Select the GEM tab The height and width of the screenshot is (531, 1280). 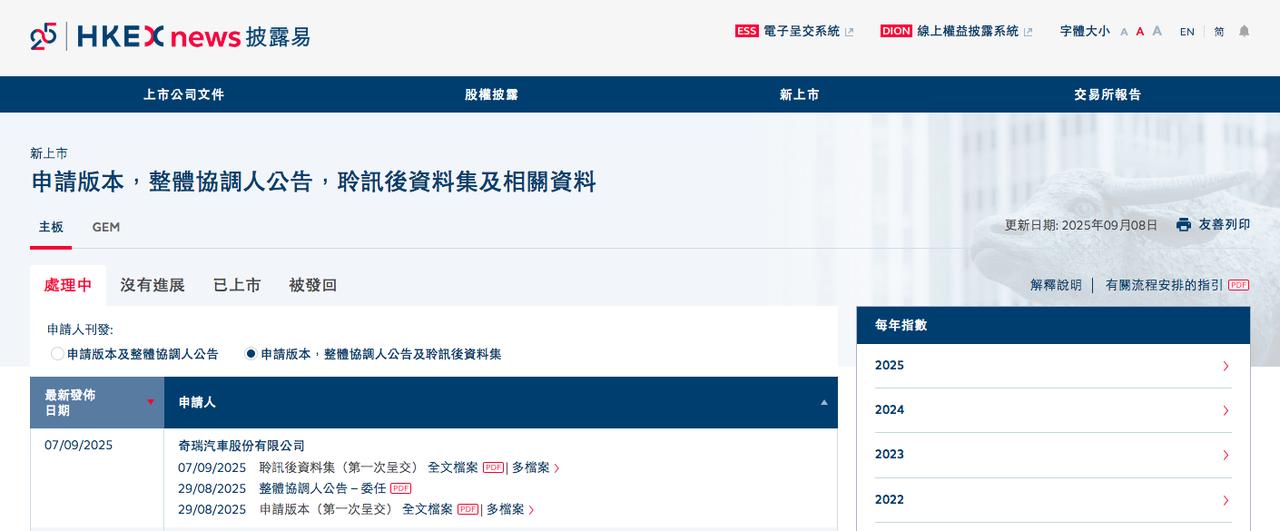106,227
